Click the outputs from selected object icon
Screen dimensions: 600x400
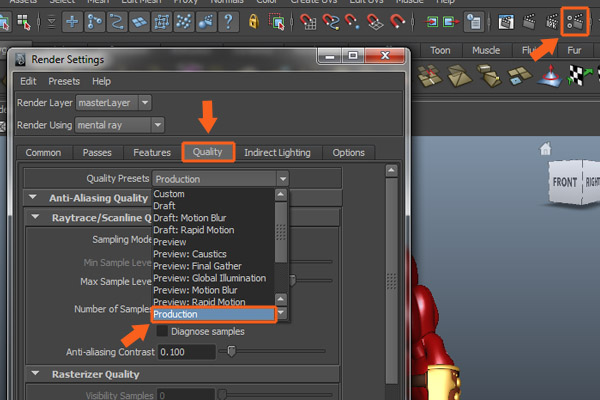pyautogui.click(x=451, y=22)
